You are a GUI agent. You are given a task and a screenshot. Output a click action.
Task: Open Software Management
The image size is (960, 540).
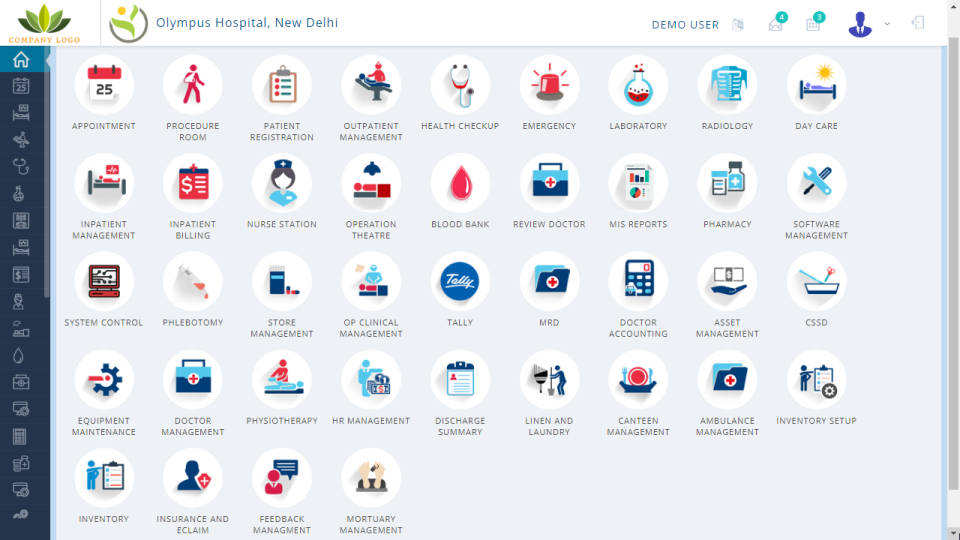tap(816, 183)
